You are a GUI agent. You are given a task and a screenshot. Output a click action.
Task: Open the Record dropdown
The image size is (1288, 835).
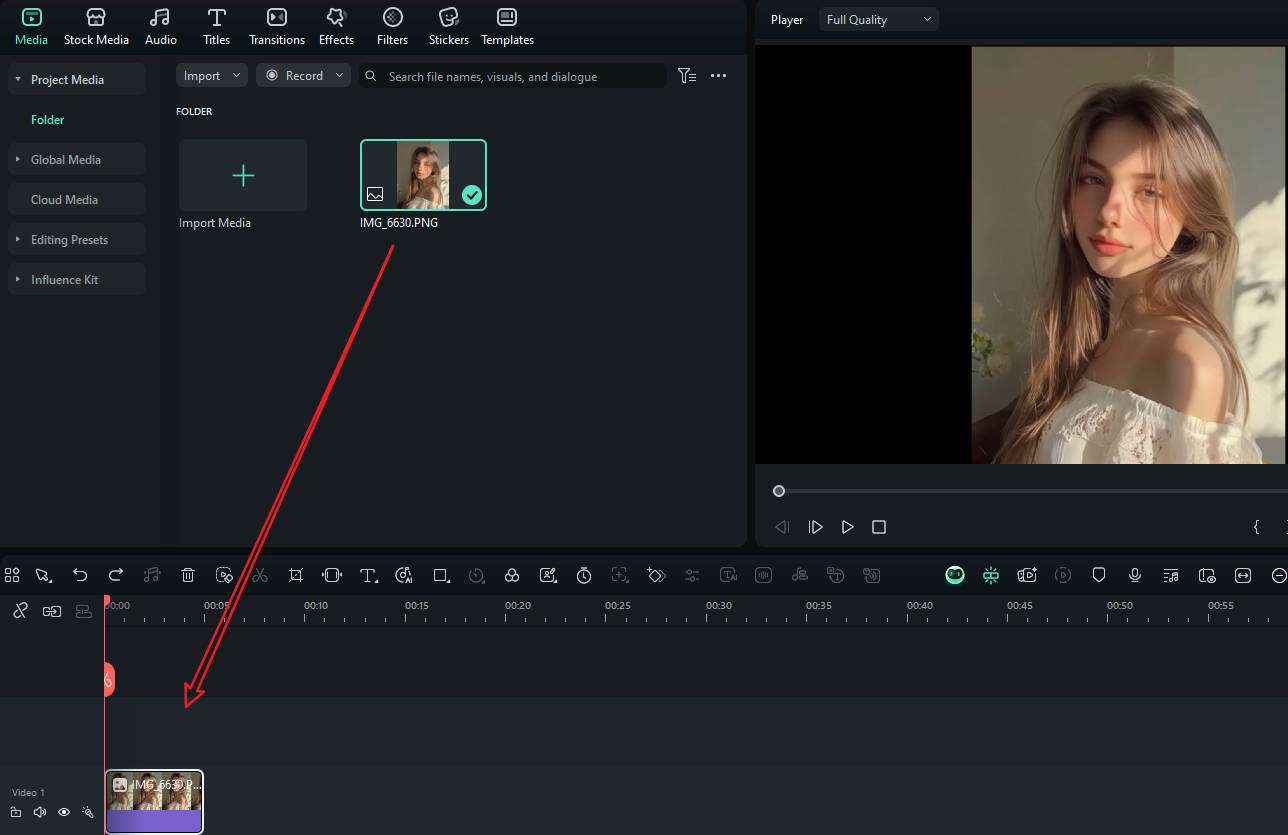(x=303, y=75)
